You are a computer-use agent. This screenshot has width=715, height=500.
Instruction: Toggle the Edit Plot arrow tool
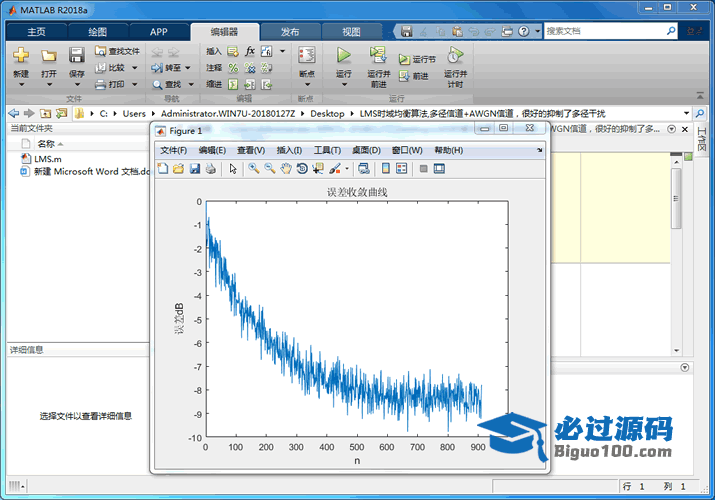(x=233, y=169)
